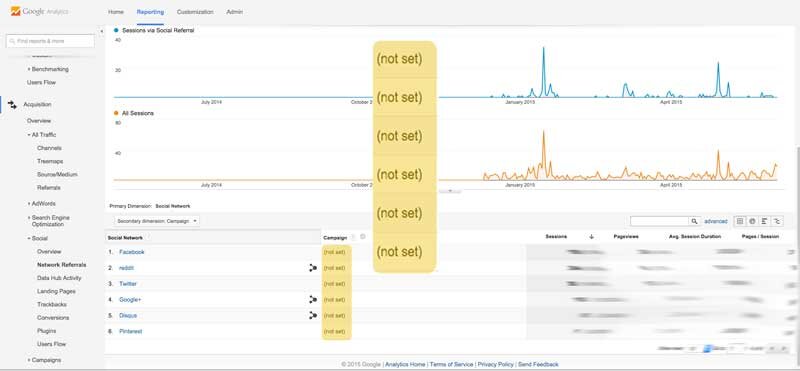Click the Twitter social network link

coord(128,284)
